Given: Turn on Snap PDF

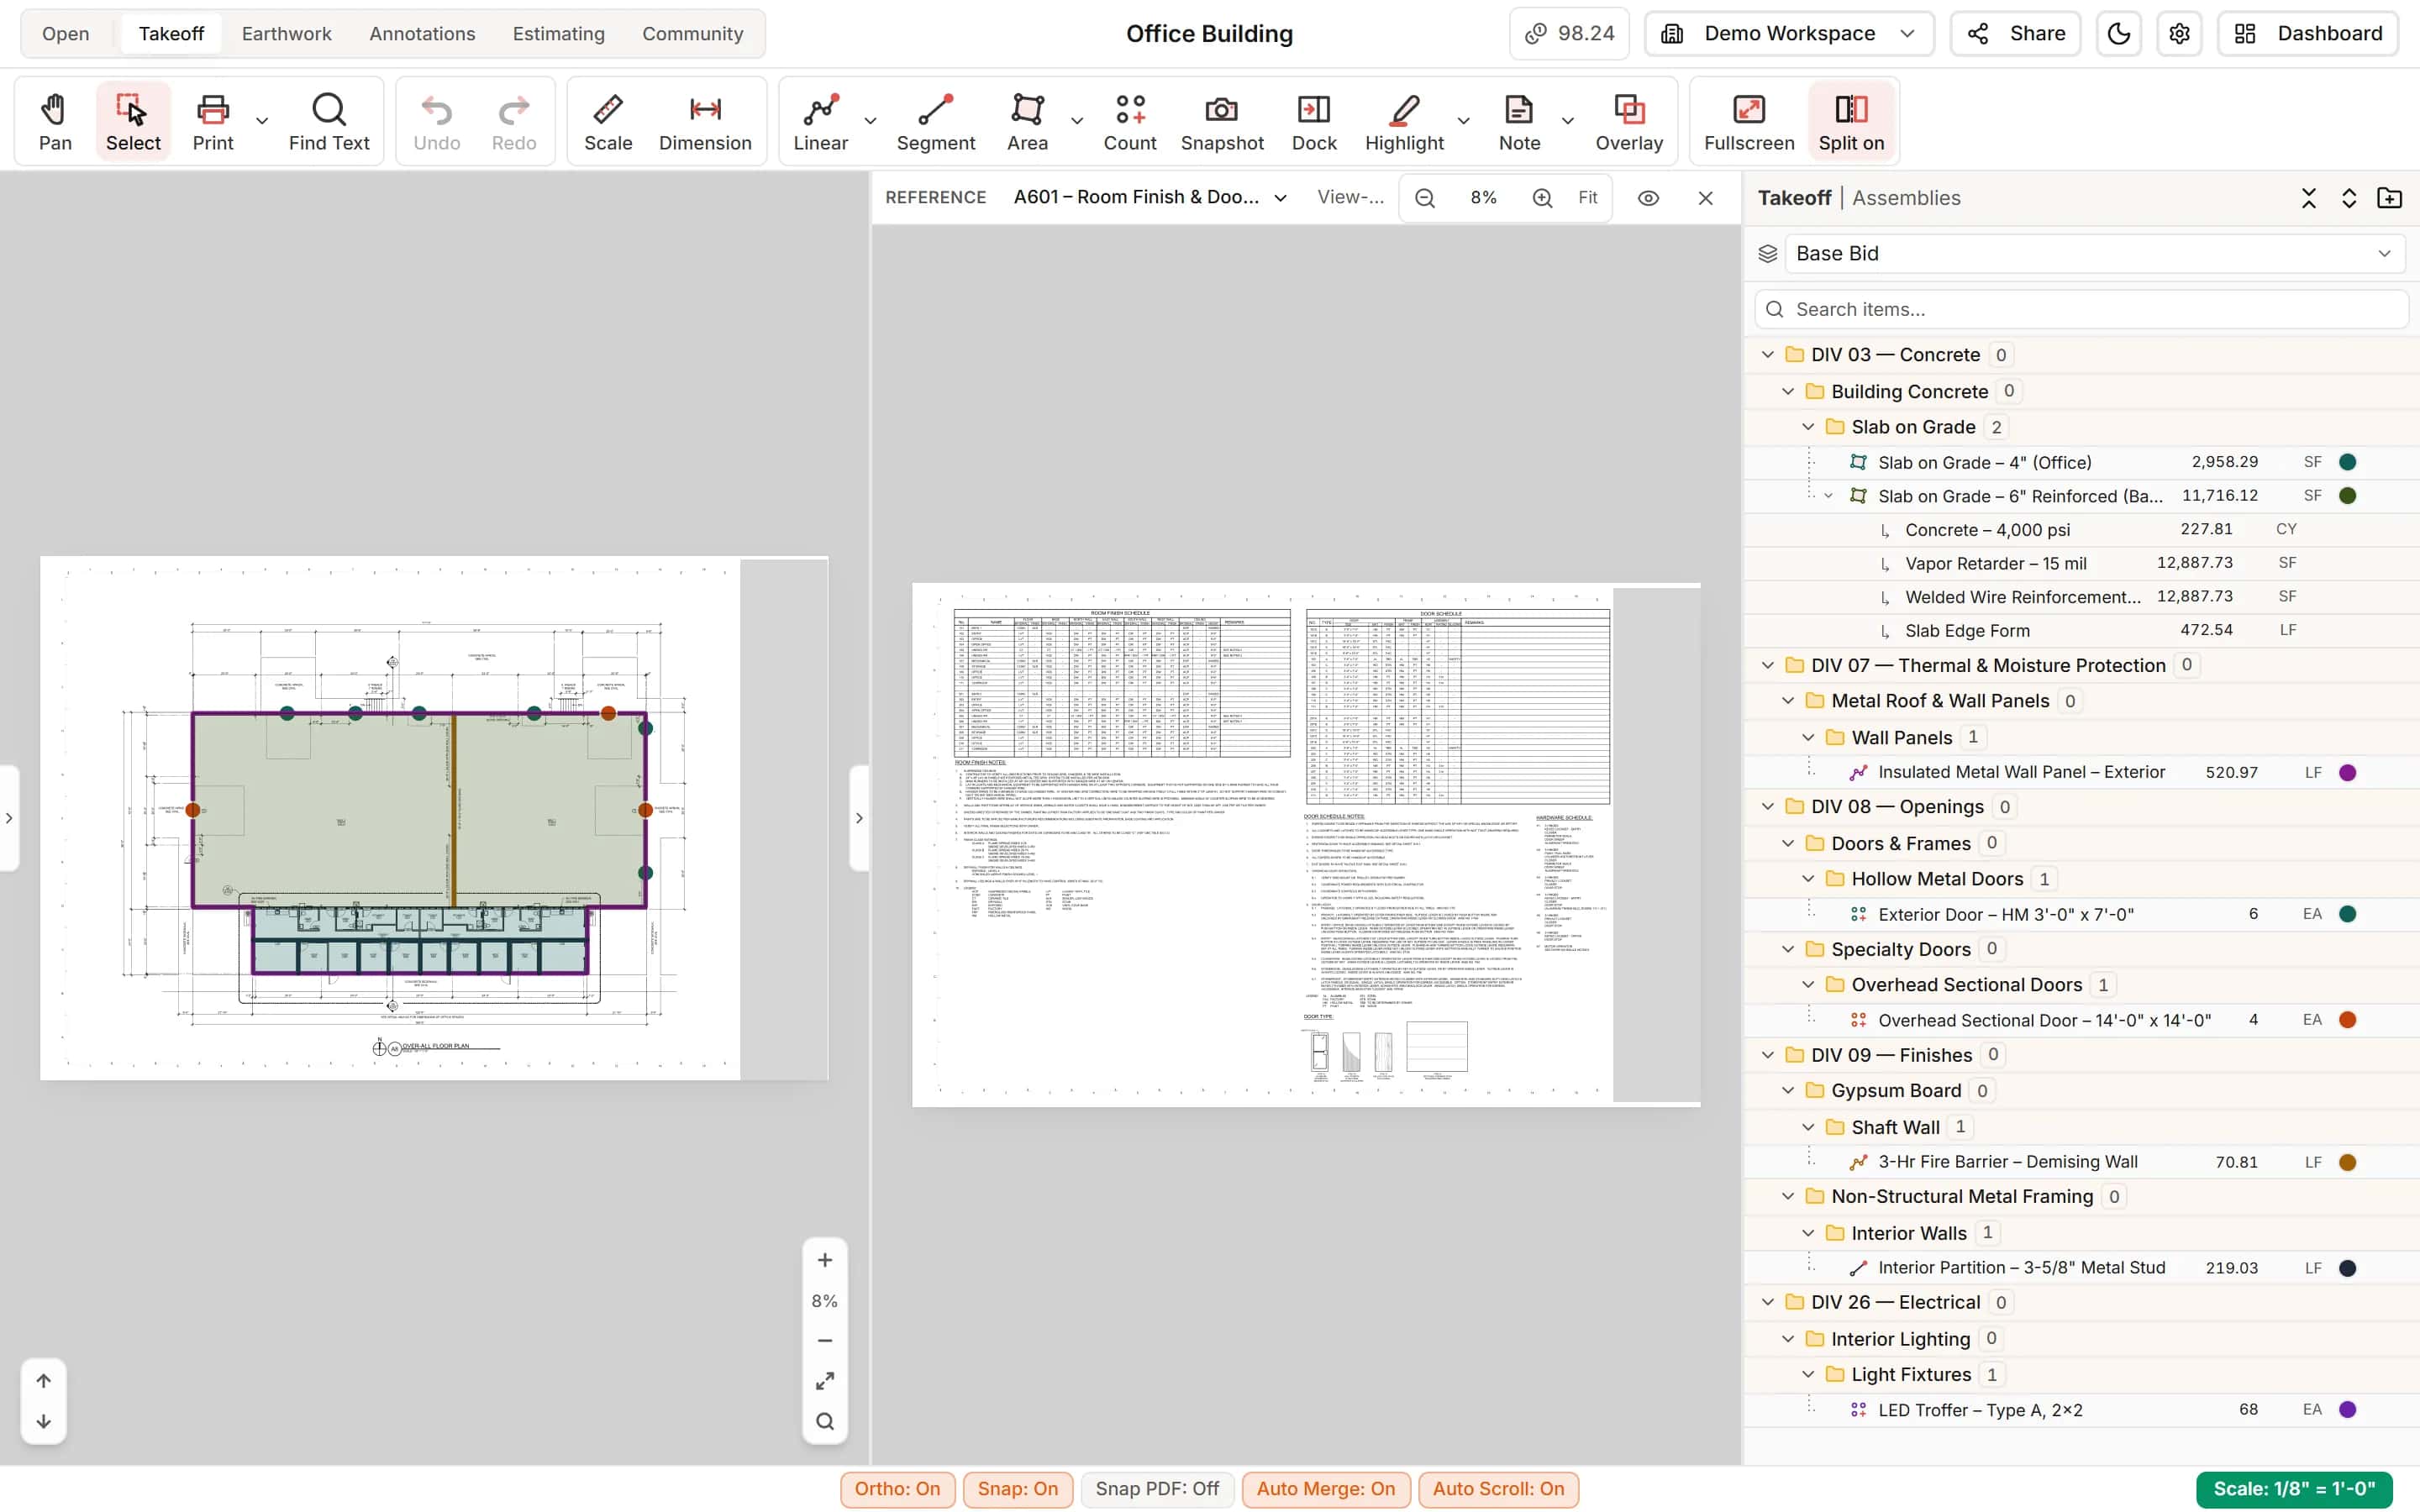Looking at the screenshot, I should pos(1157,1489).
